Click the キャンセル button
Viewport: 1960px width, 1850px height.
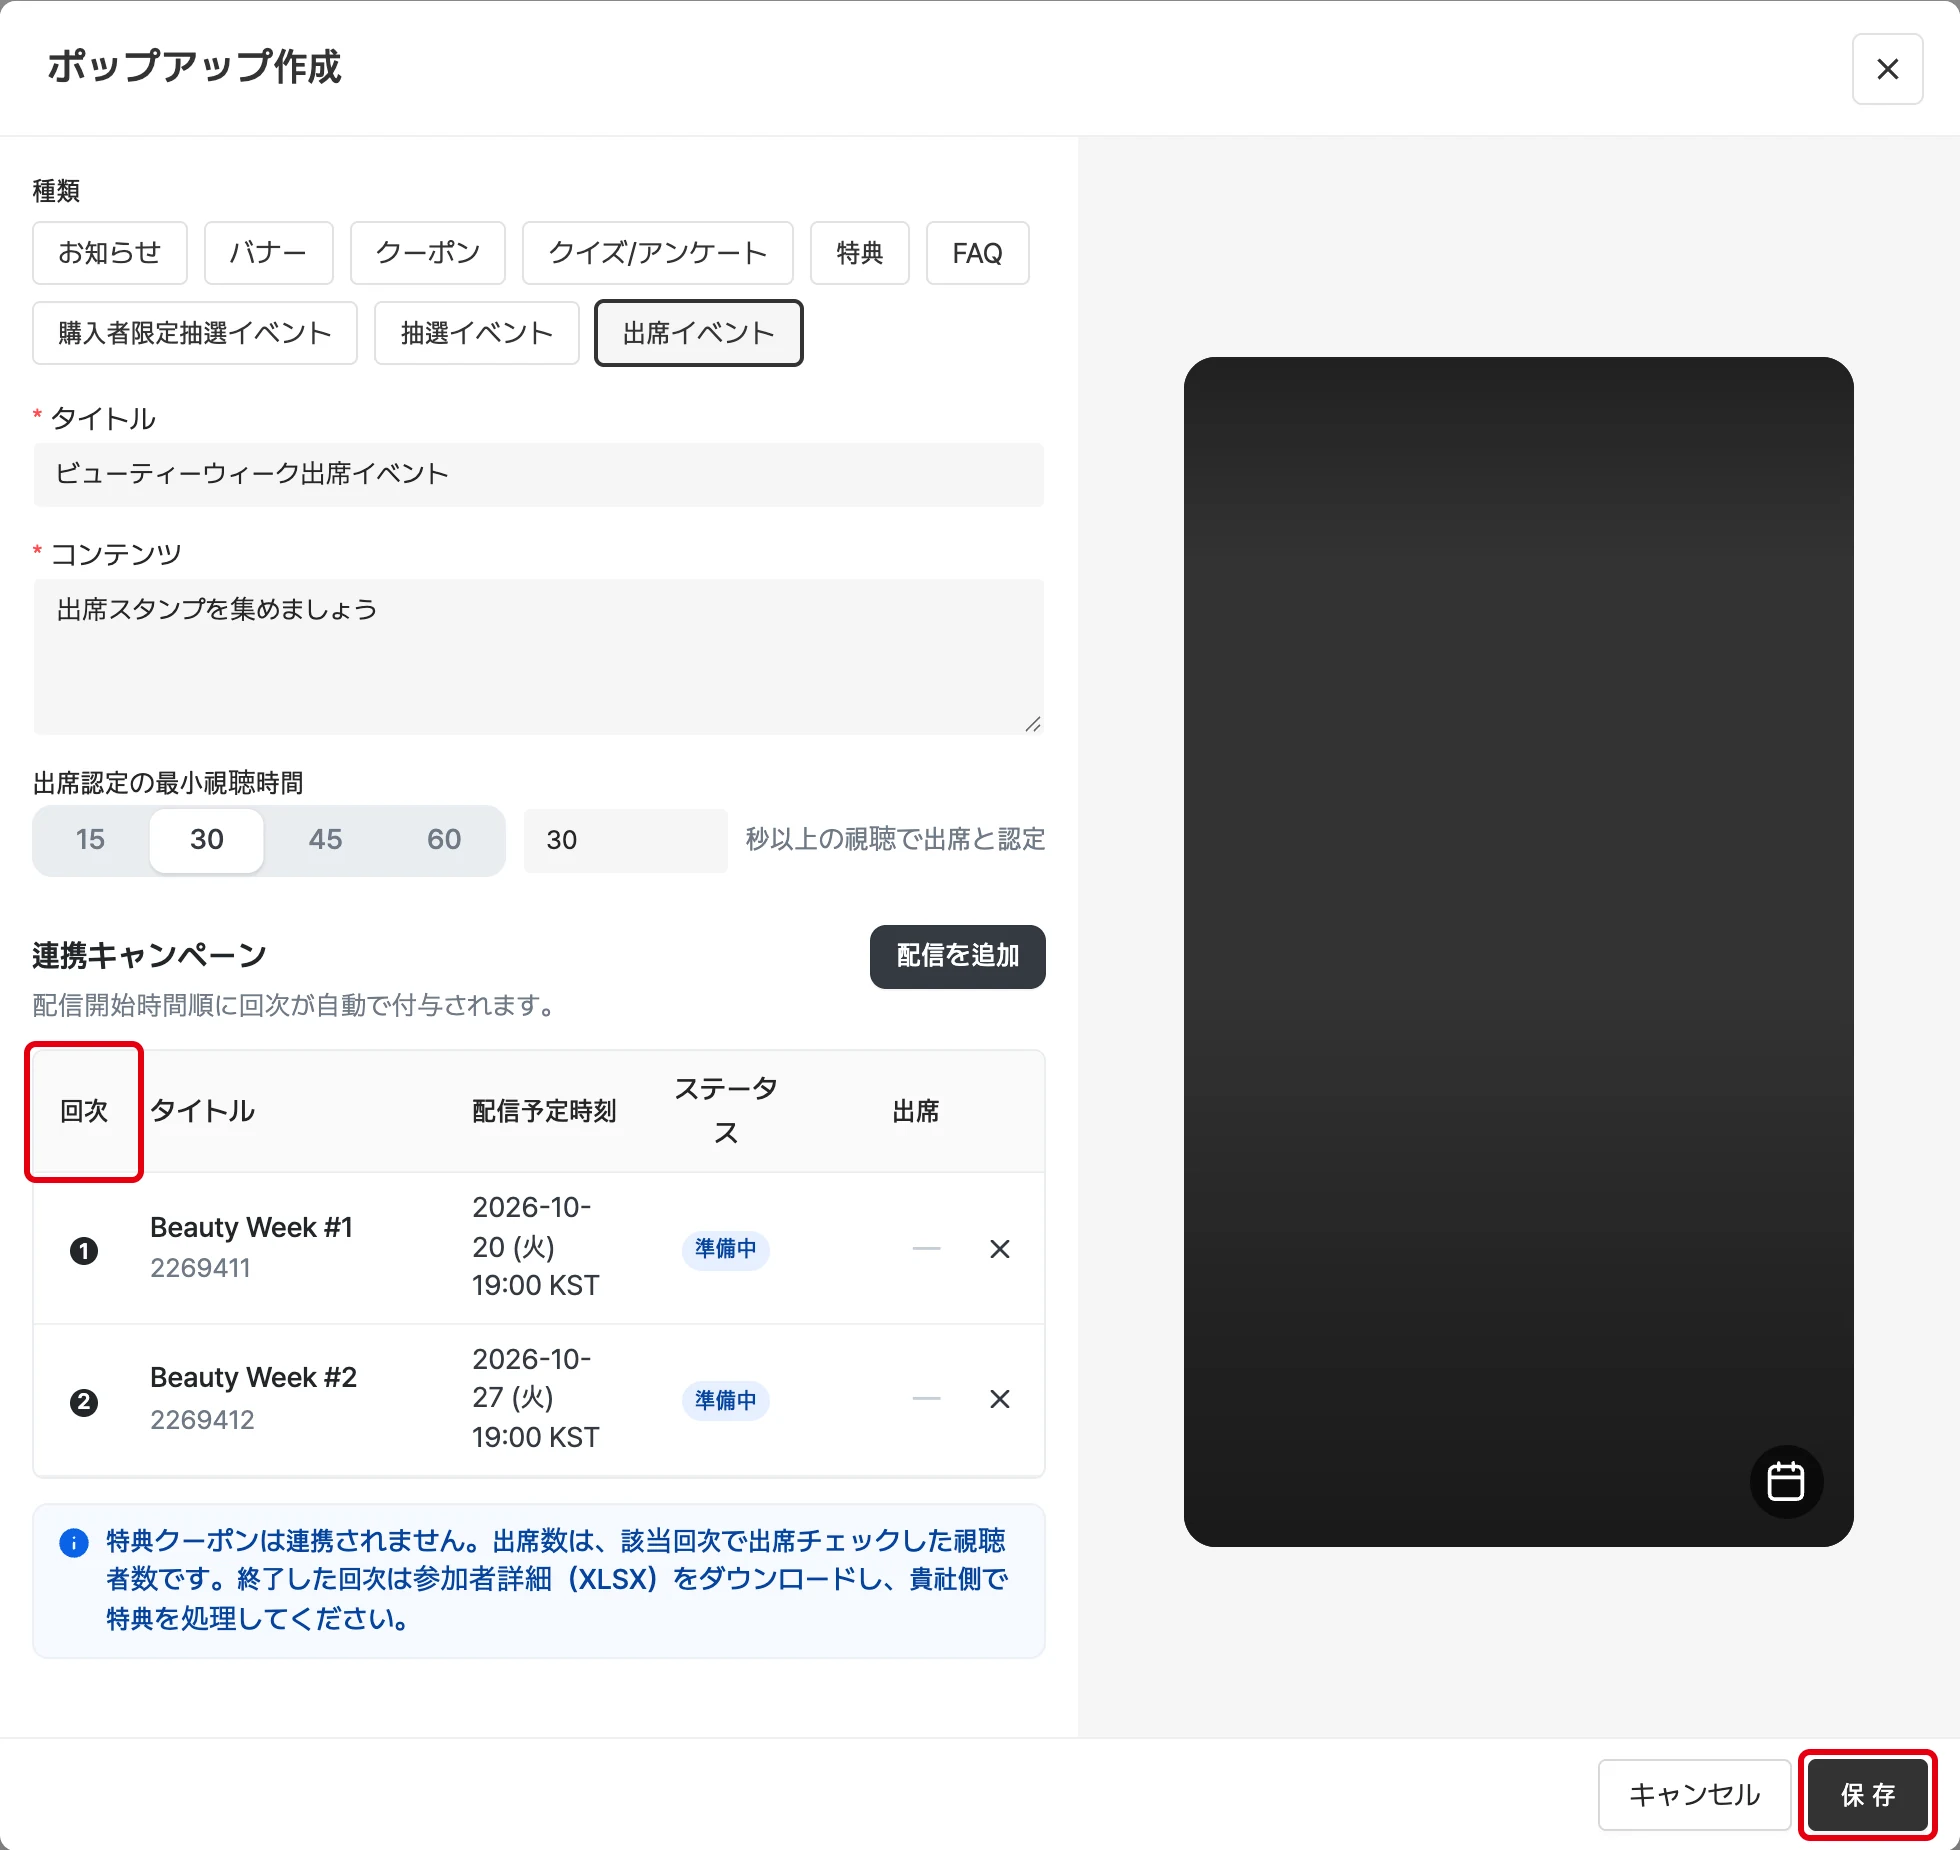[x=1695, y=1795]
